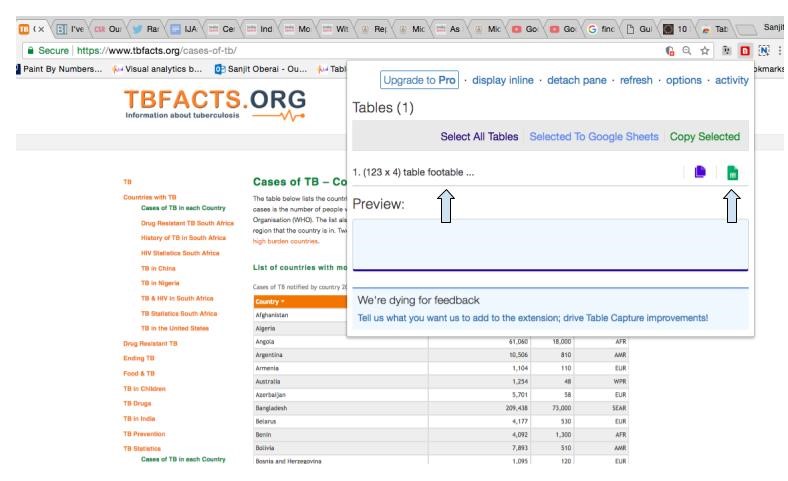Select the '(123 x 4) table footable' entry
The height and width of the screenshot is (481, 788).
coord(413,172)
